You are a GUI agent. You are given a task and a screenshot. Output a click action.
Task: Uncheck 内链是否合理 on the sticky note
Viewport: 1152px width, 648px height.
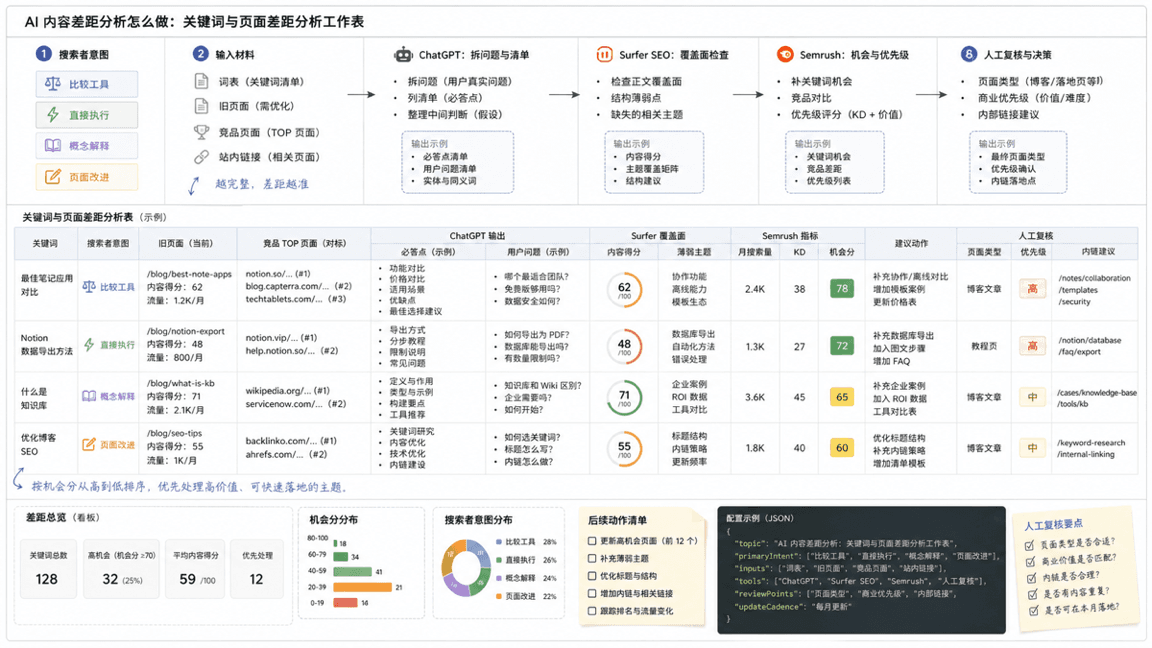pos(1032,578)
